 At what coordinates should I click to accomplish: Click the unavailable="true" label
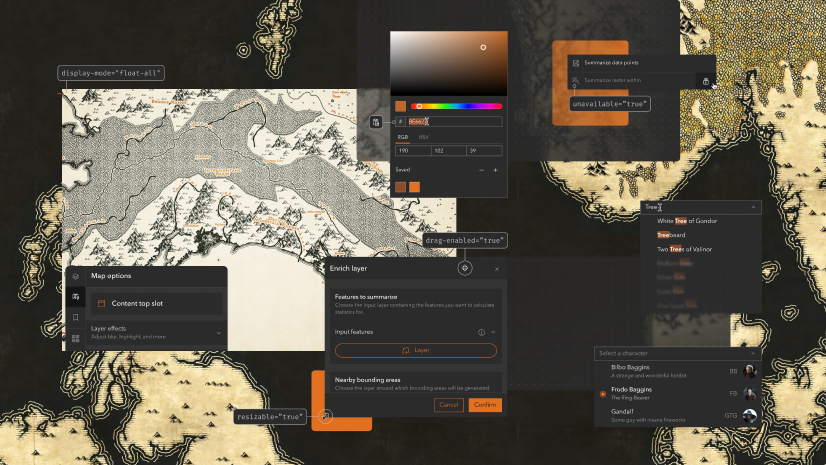tap(609, 104)
